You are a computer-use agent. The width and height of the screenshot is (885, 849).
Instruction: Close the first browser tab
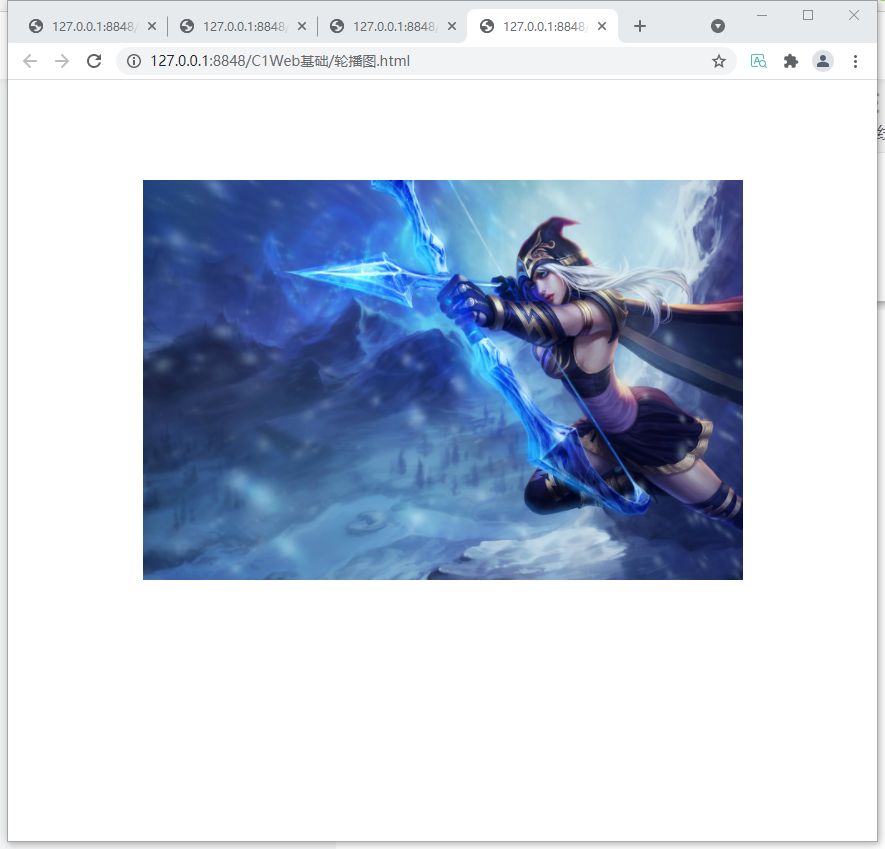(152, 26)
